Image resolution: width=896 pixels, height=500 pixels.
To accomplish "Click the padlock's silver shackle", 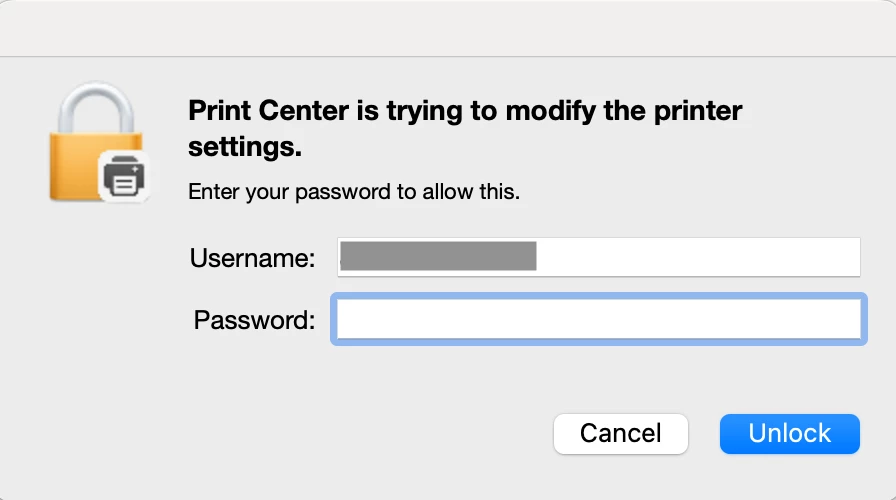I will 96,109.
